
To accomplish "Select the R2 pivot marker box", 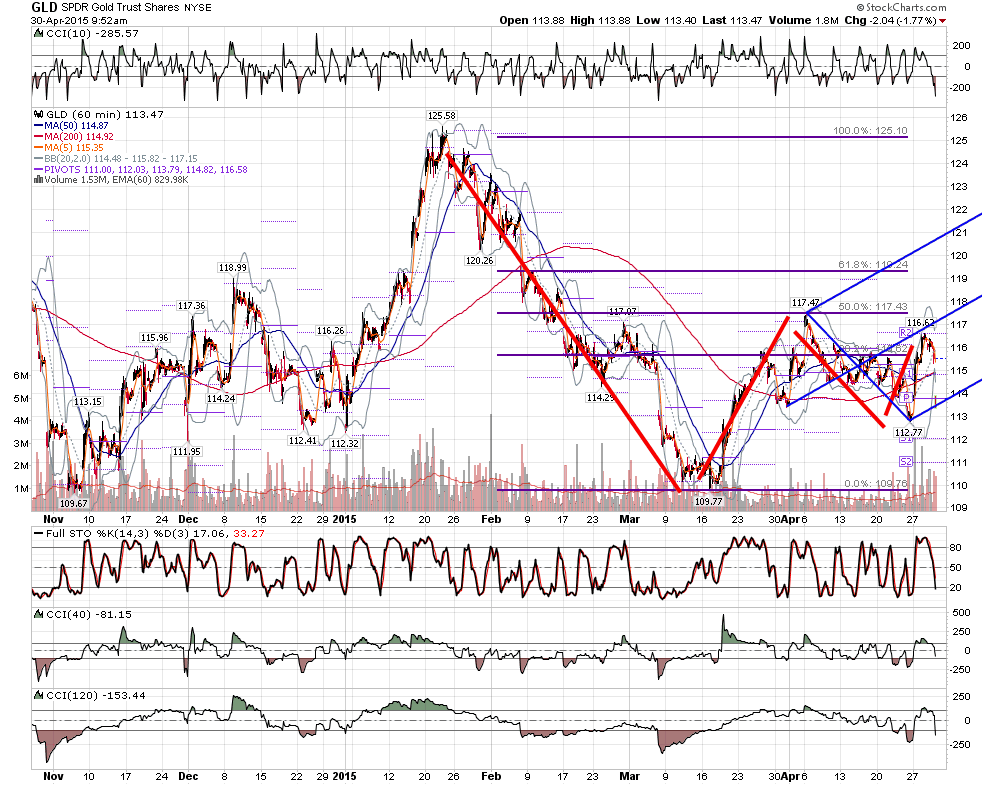I will (906, 333).
